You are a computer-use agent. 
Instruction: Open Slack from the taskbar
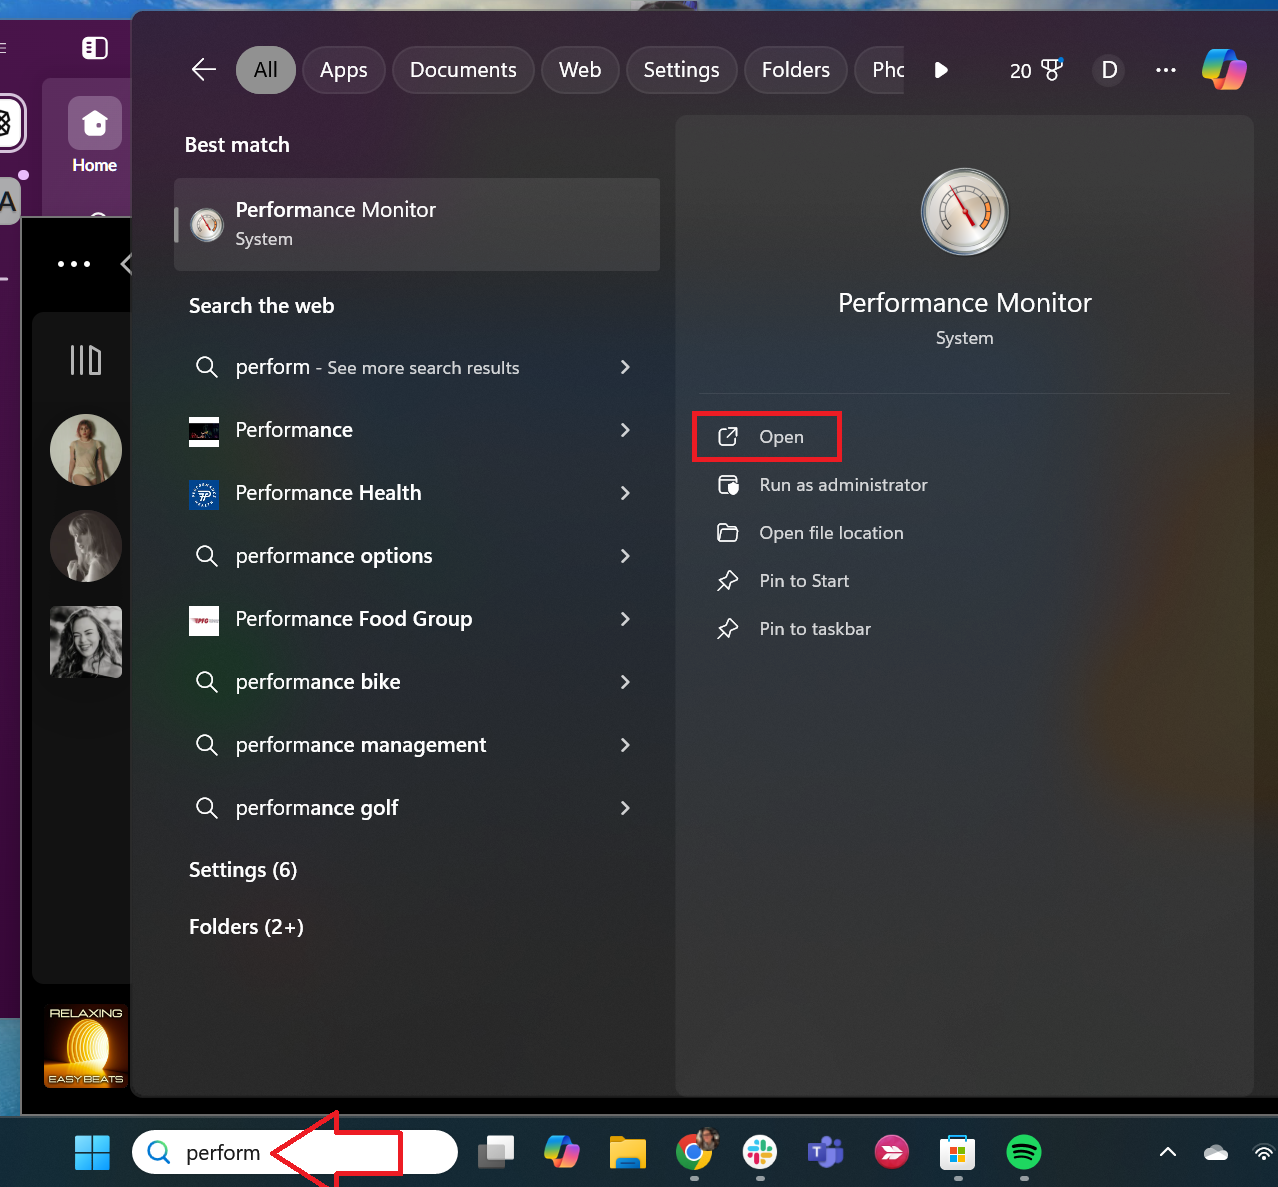point(759,1152)
